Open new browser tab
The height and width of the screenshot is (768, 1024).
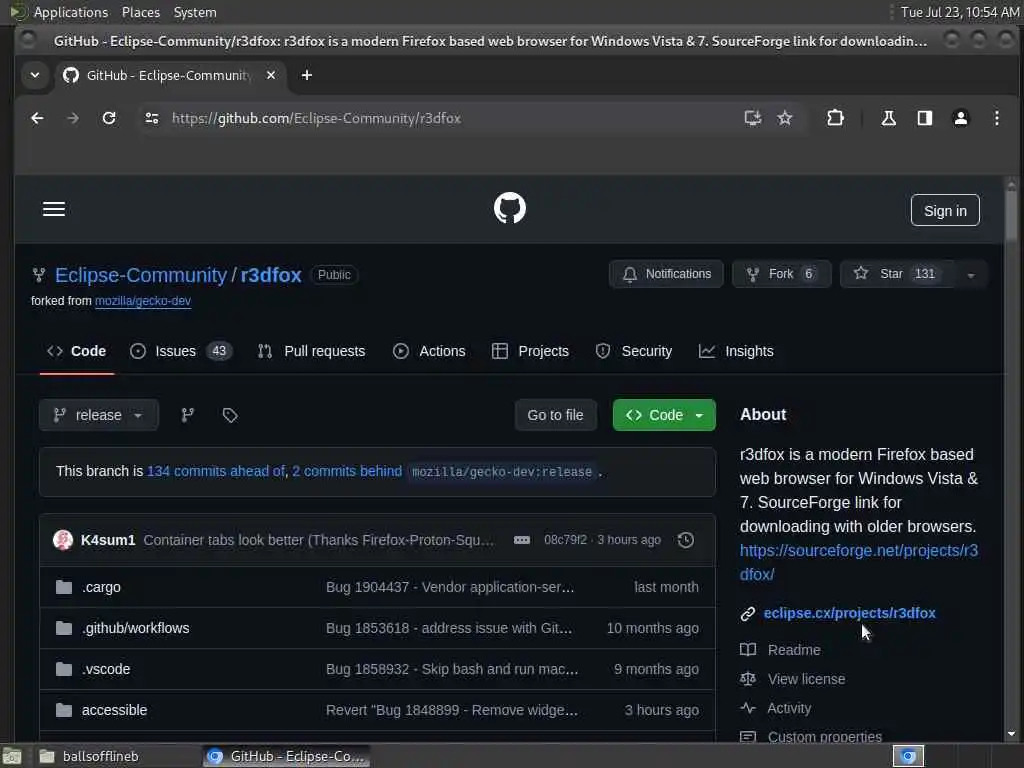click(x=306, y=75)
